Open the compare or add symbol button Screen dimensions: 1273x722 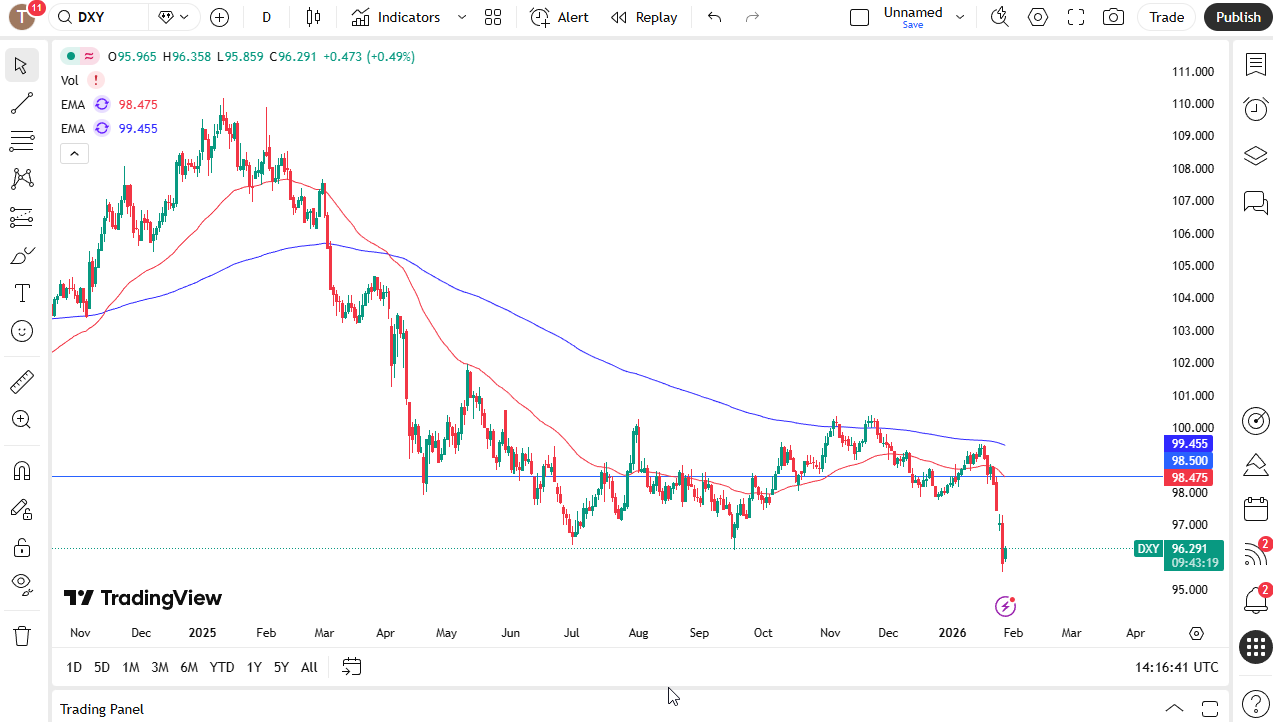click(220, 17)
